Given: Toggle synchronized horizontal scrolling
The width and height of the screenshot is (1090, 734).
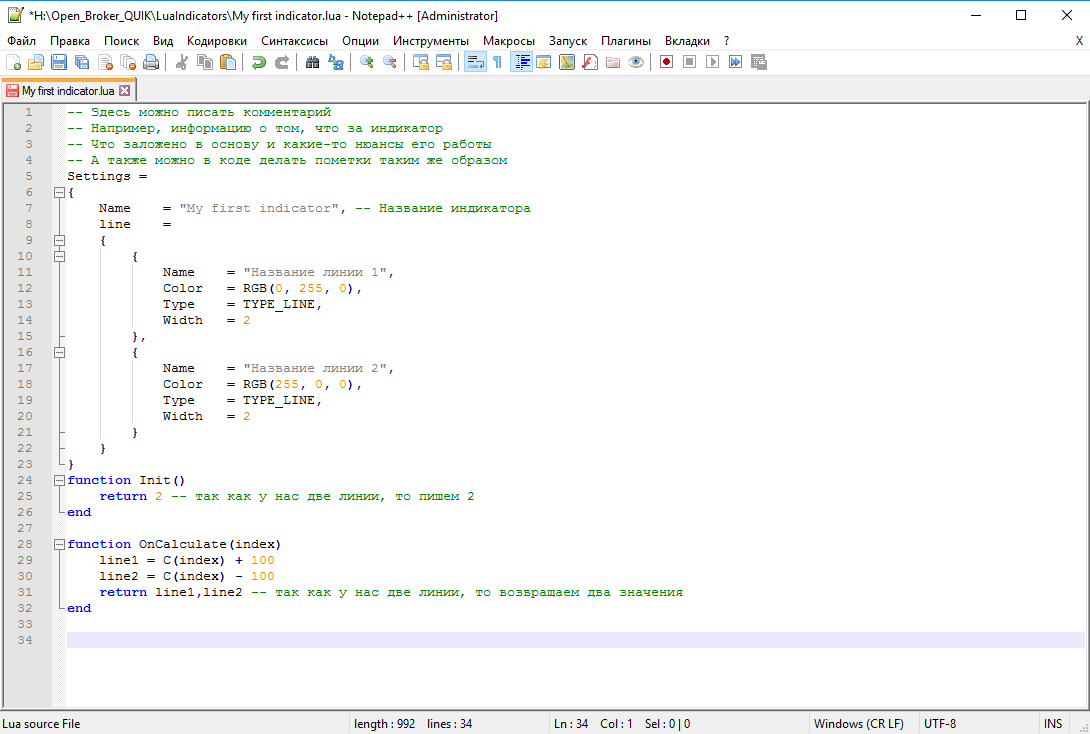Looking at the screenshot, I should coord(444,63).
